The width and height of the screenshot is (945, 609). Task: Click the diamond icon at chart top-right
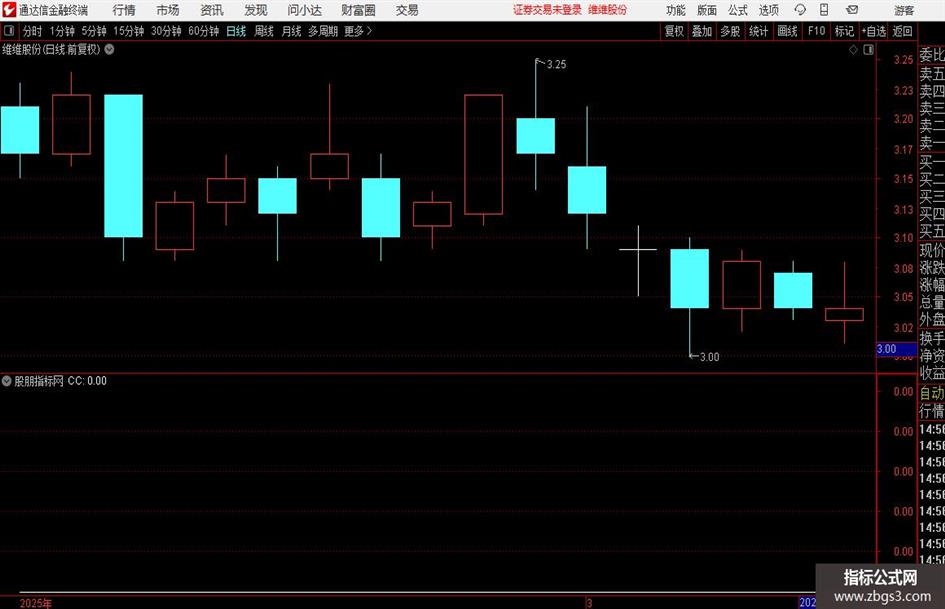pyautogui.click(x=853, y=50)
